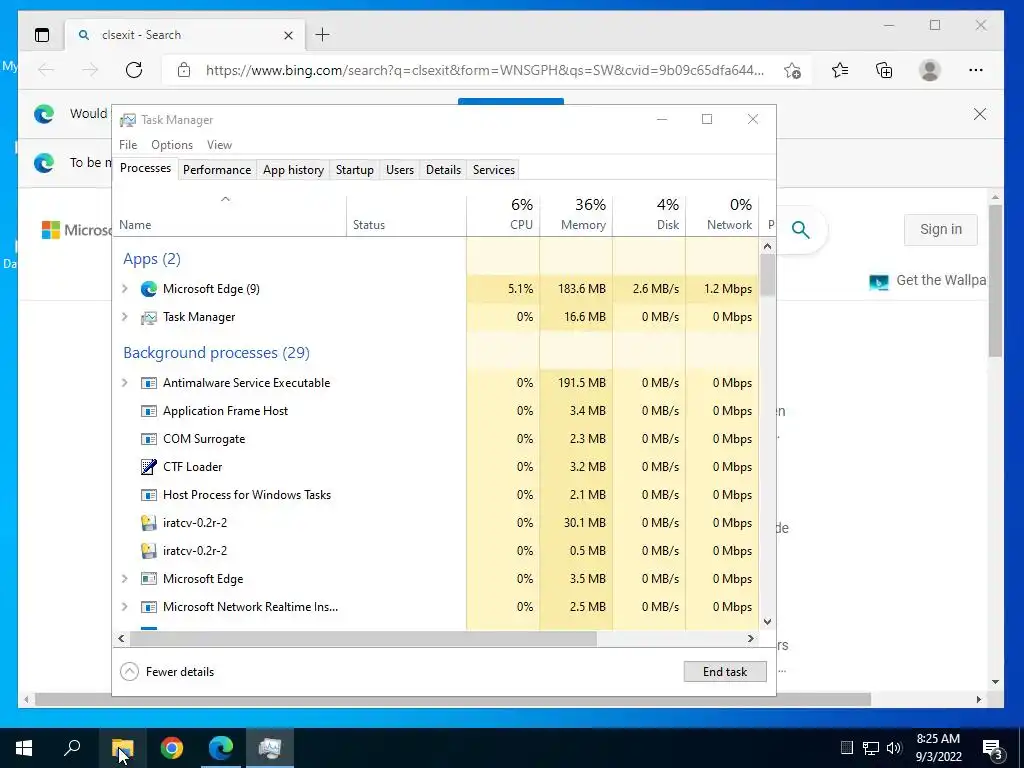Image resolution: width=1024 pixels, height=768 pixels.
Task: Open the View menu in Task Manager
Action: tap(219, 145)
